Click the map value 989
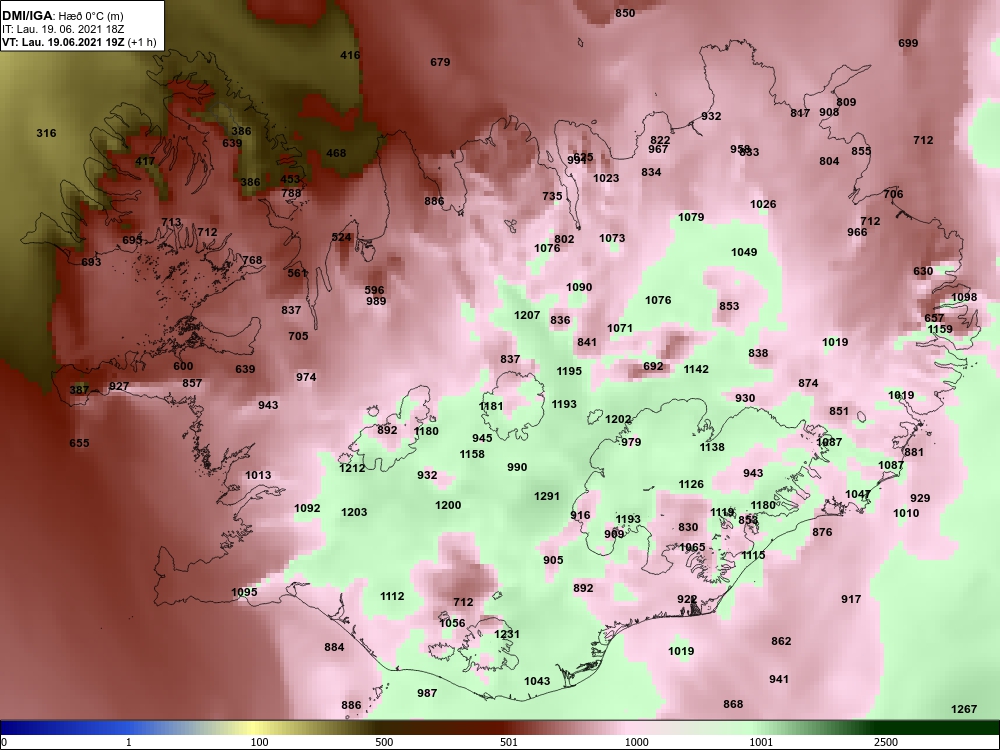The width and height of the screenshot is (1000, 750). tap(376, 301)
